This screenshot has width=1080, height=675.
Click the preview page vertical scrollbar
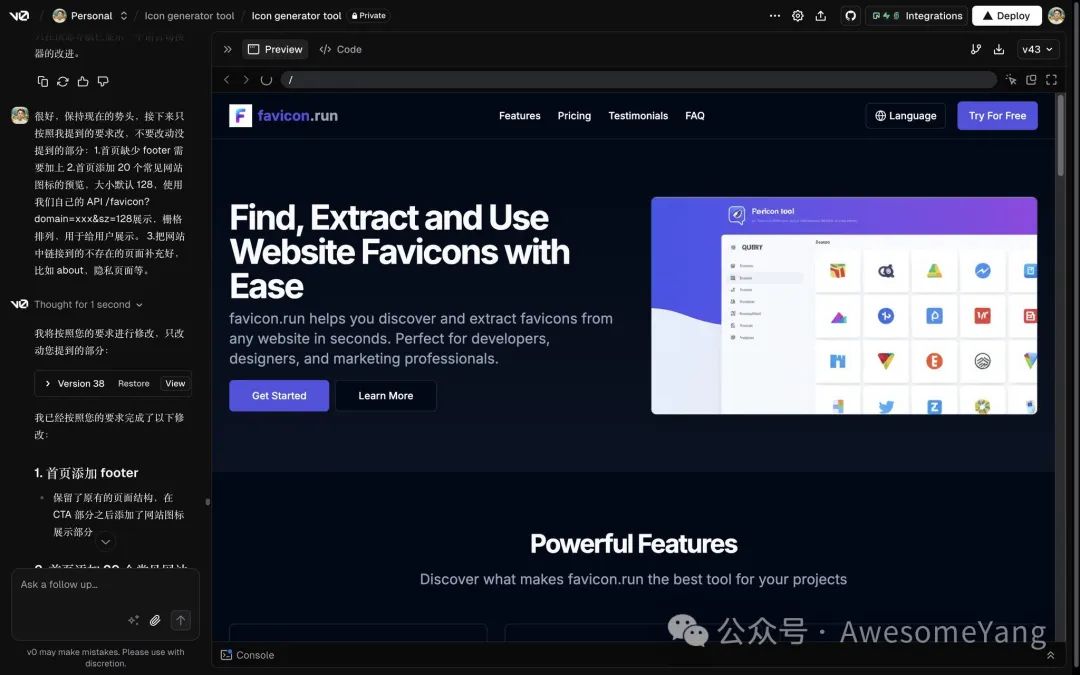click(1061, 135)
